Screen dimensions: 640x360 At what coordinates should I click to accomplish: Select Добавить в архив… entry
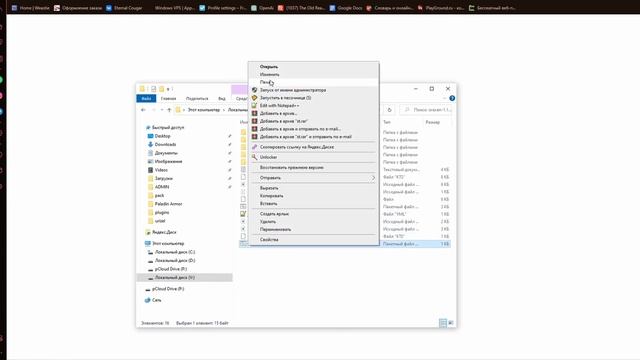pos(313,113)
